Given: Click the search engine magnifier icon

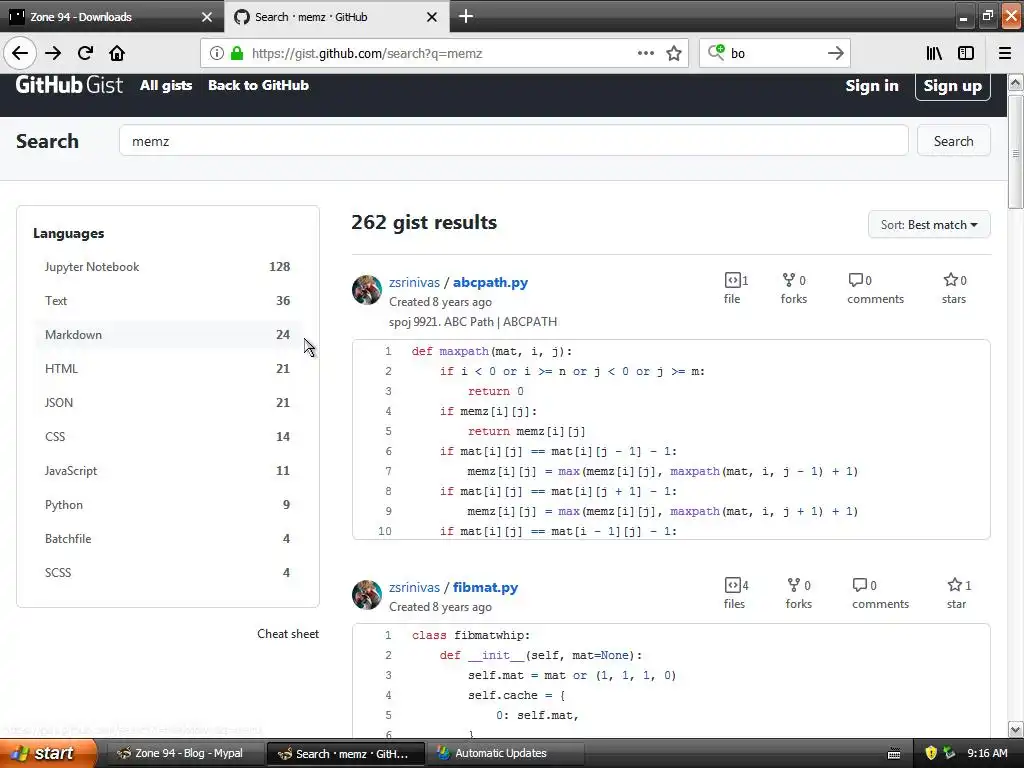Looking at the screenshot, I should 716,52.
